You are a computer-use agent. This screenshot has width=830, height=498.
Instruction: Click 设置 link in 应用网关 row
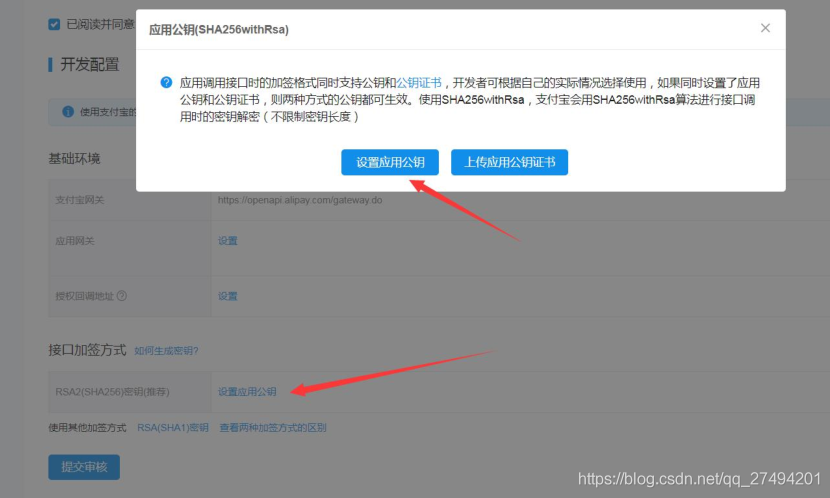[228, 241]
